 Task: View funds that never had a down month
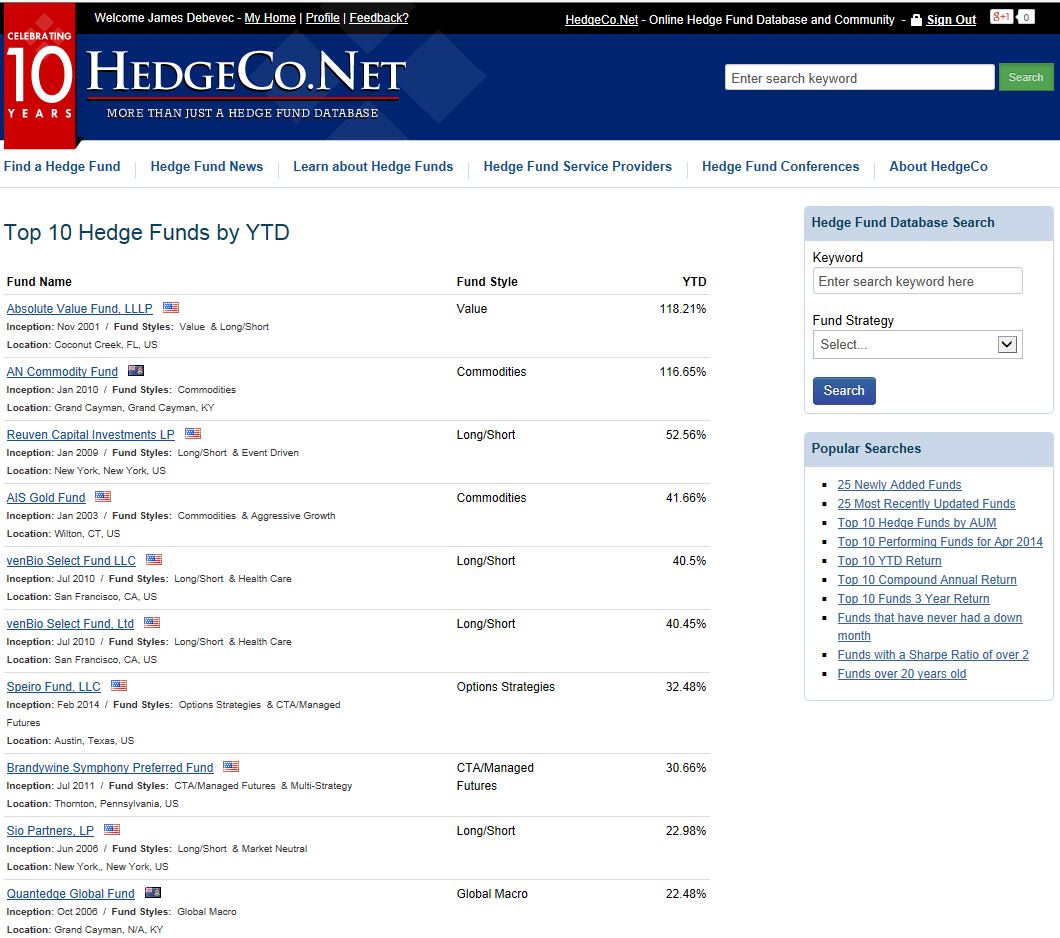pyautogui.click(x=930, y=626)
